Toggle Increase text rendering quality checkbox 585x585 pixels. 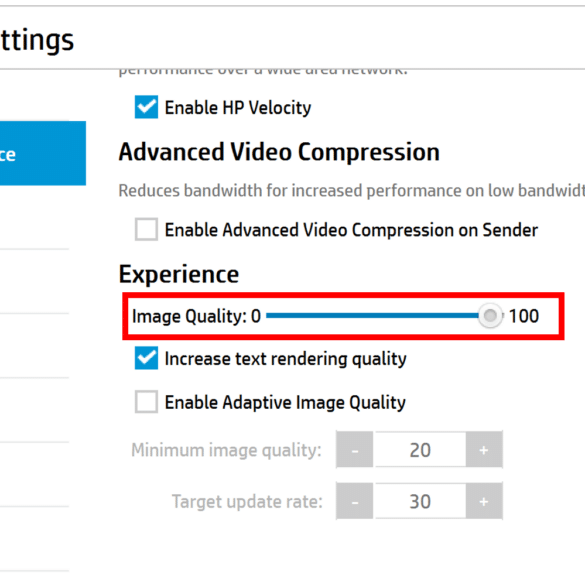(x=146, y=358)
